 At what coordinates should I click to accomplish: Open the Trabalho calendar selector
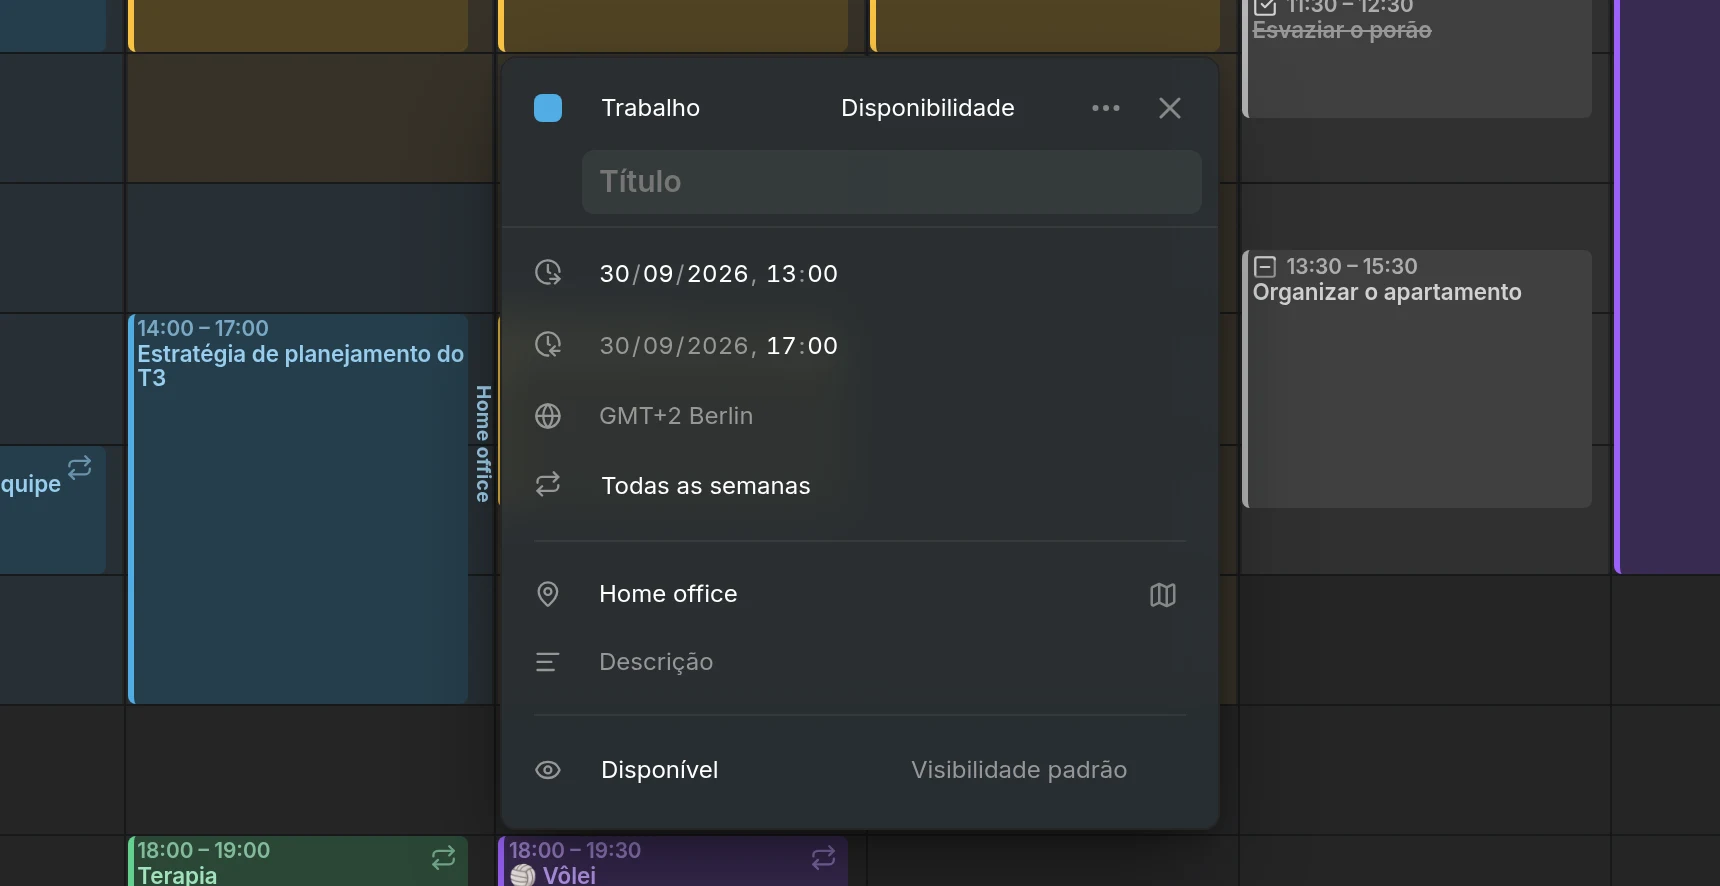point(650,108)
